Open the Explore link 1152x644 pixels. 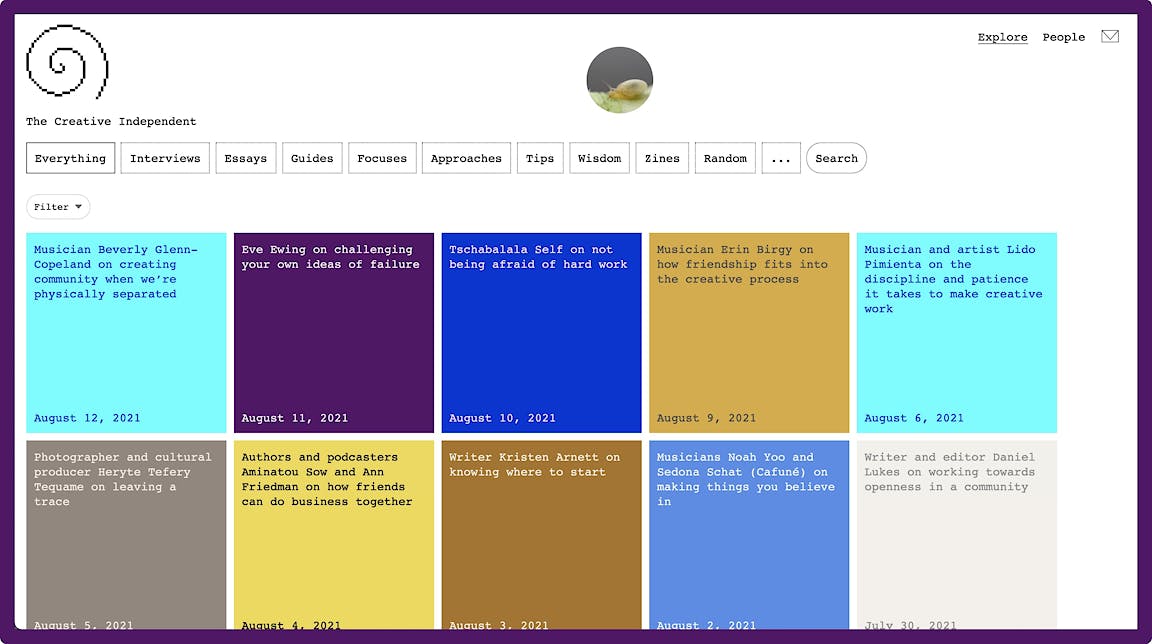(1002, 37)
